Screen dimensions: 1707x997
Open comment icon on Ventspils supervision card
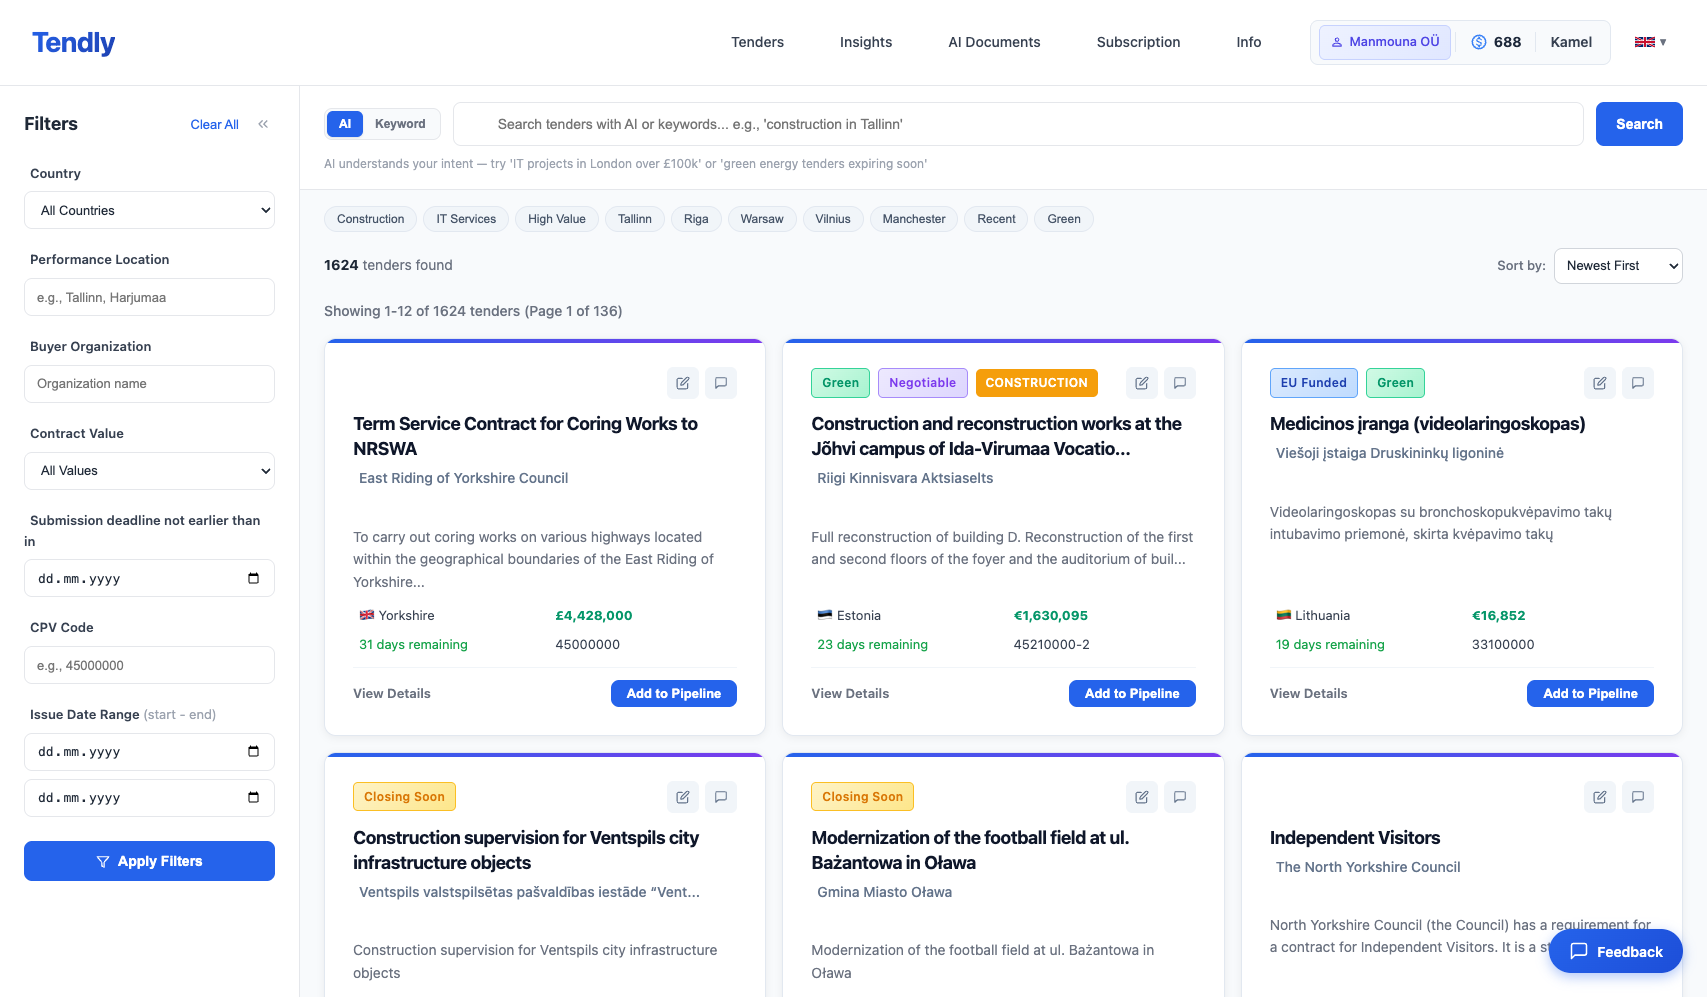click(x=721, y=797)
